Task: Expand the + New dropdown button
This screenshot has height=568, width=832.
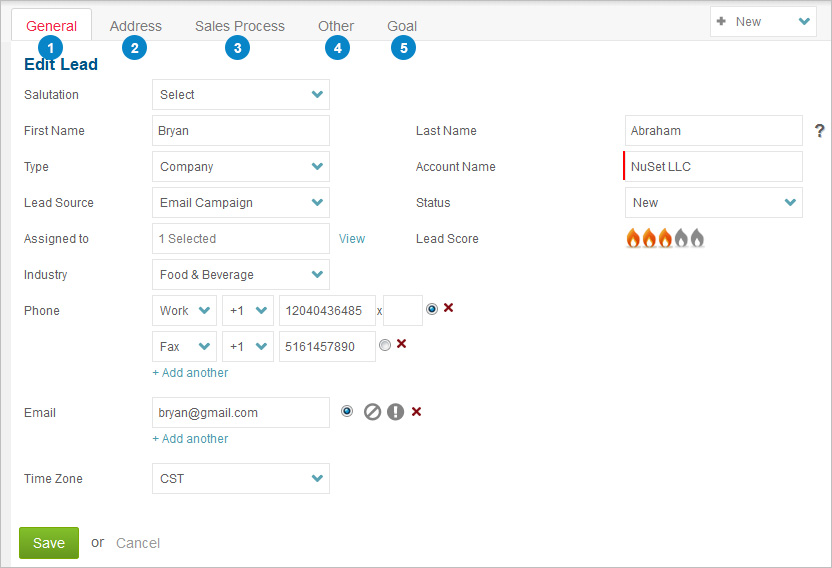Action: point(763,22)
